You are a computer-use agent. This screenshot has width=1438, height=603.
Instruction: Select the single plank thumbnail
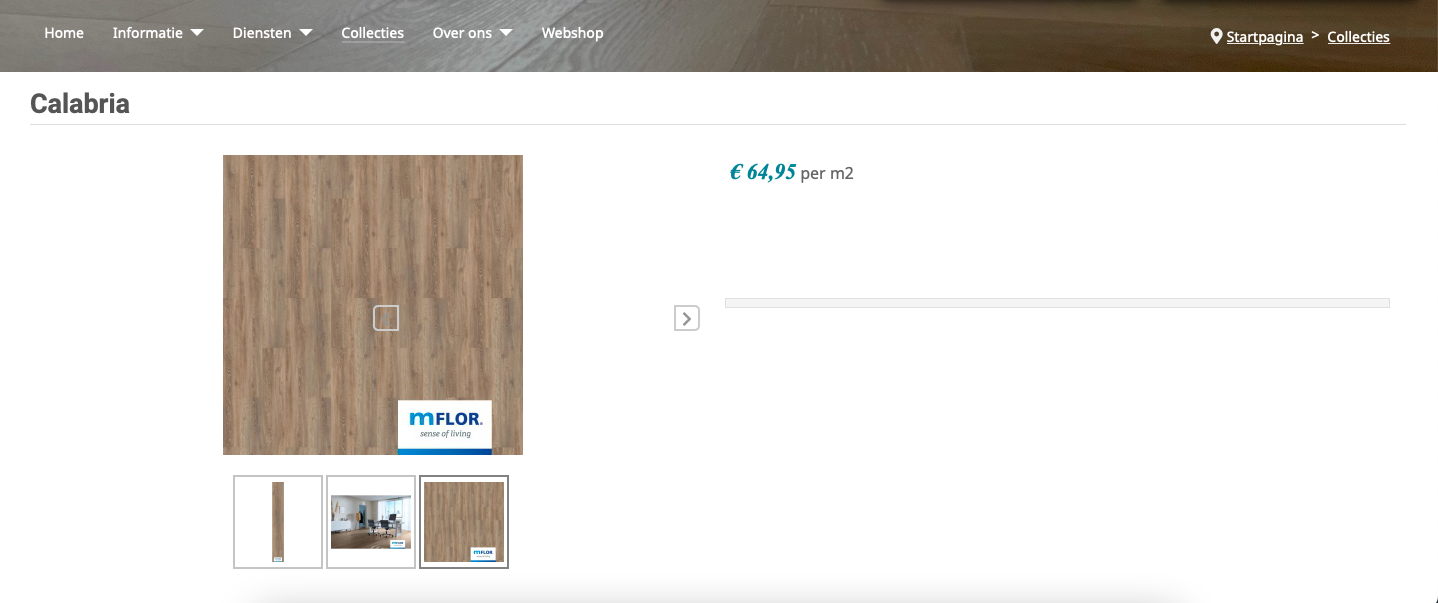(278, 522)
